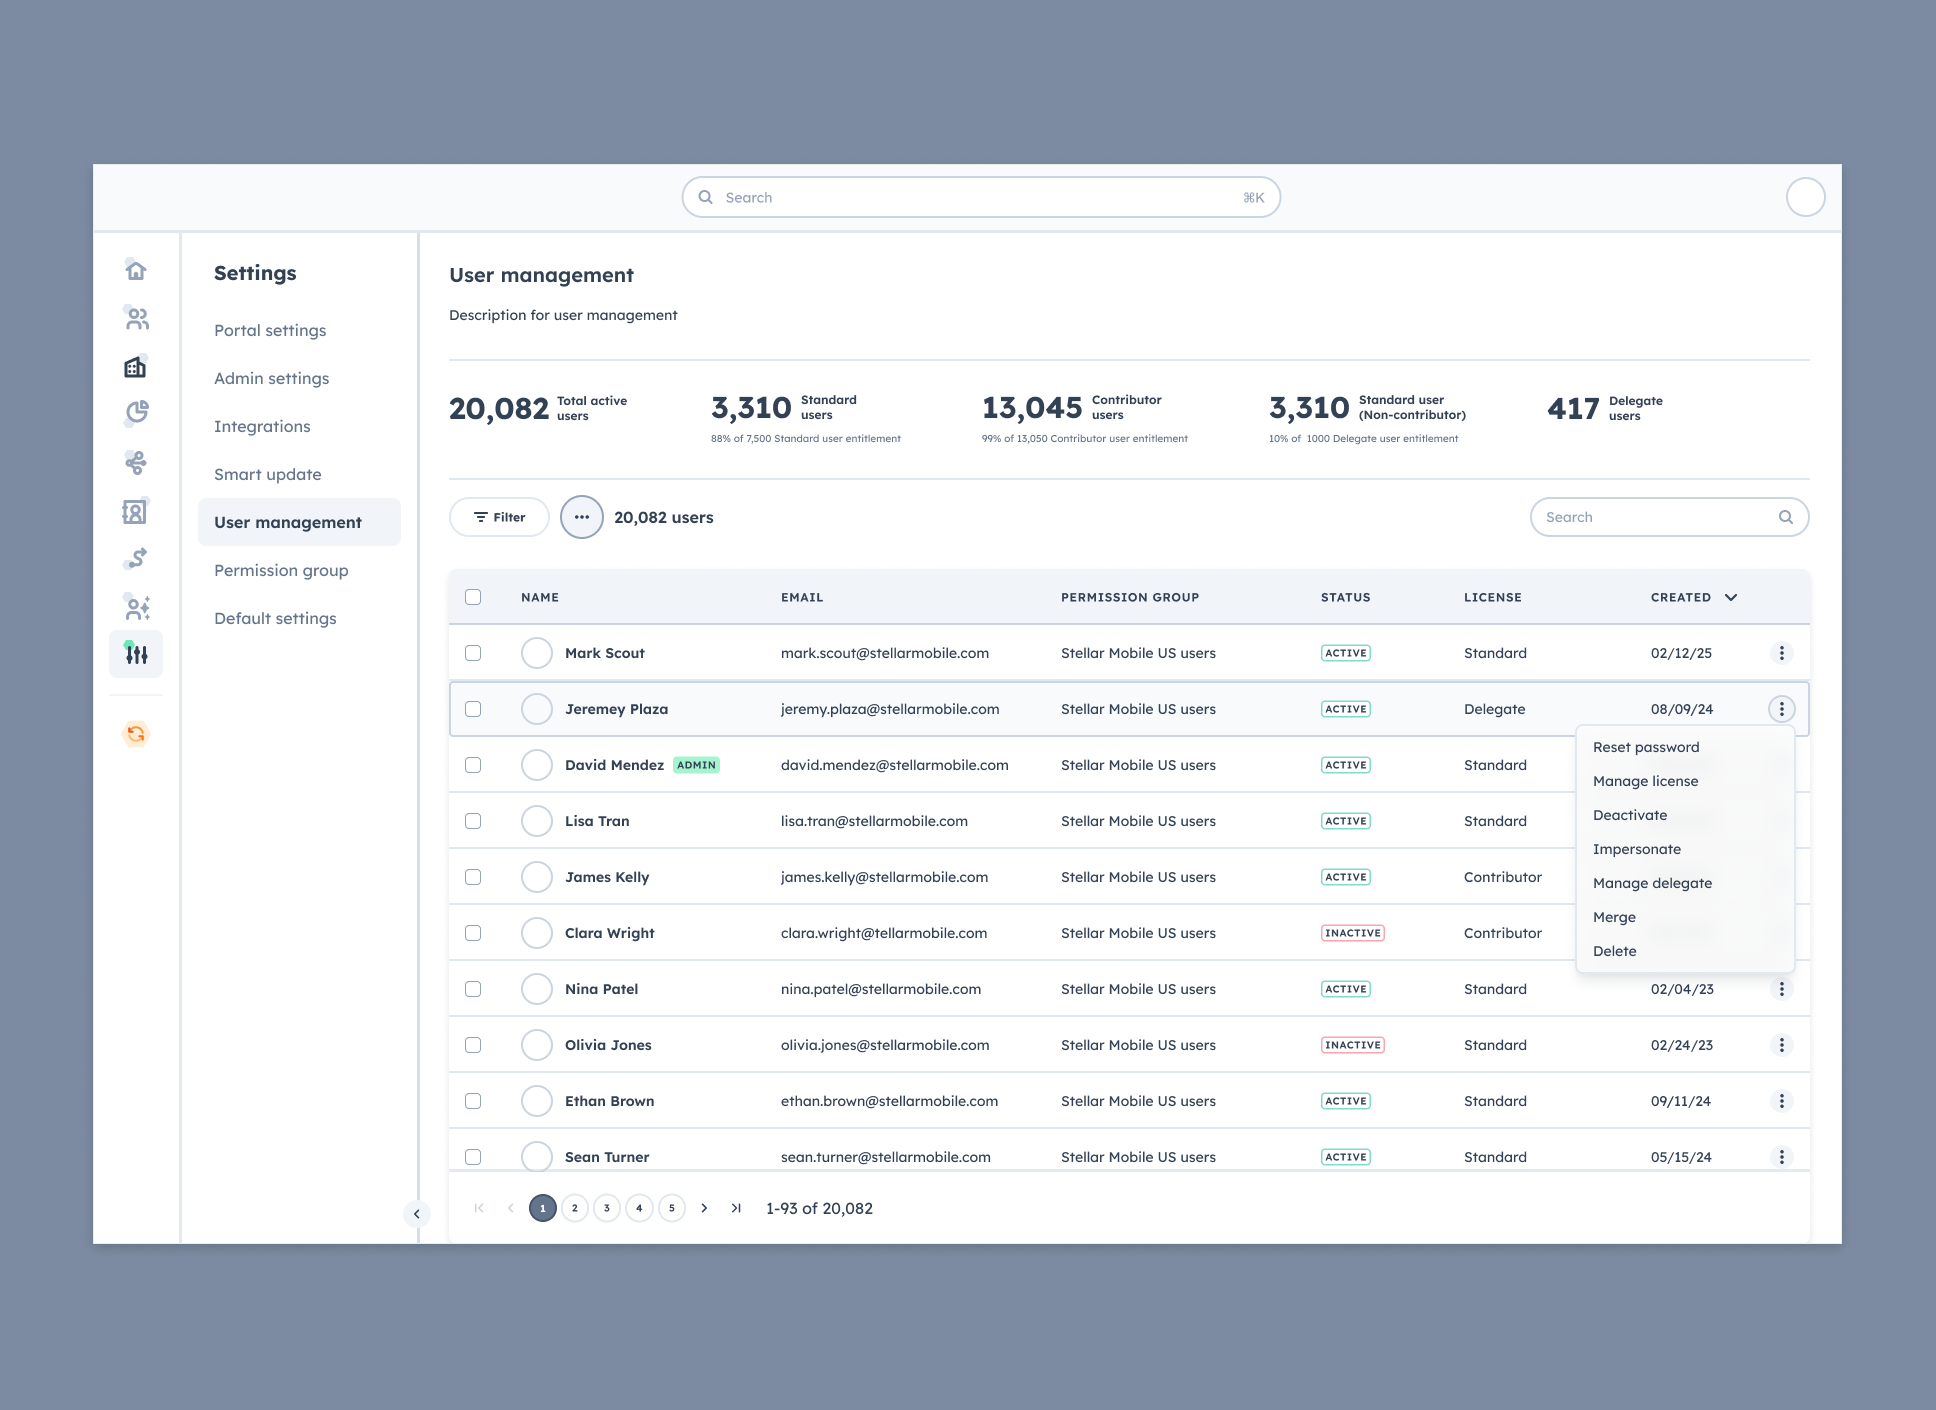Select Manage delegate in the row menu
This screenshot has width=1936, height=1410.
coord(1651,883)
